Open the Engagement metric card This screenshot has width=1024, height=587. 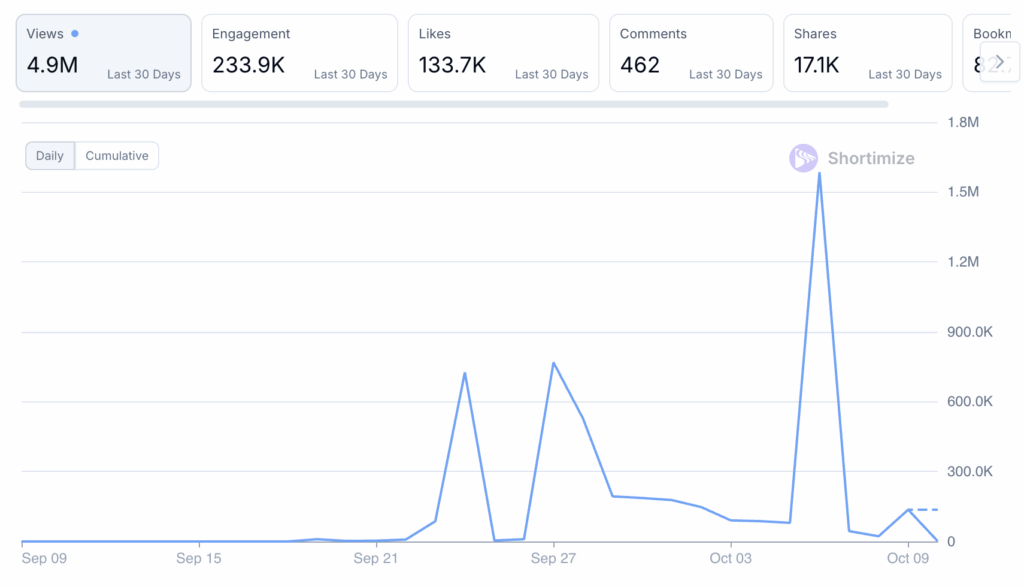299,53
